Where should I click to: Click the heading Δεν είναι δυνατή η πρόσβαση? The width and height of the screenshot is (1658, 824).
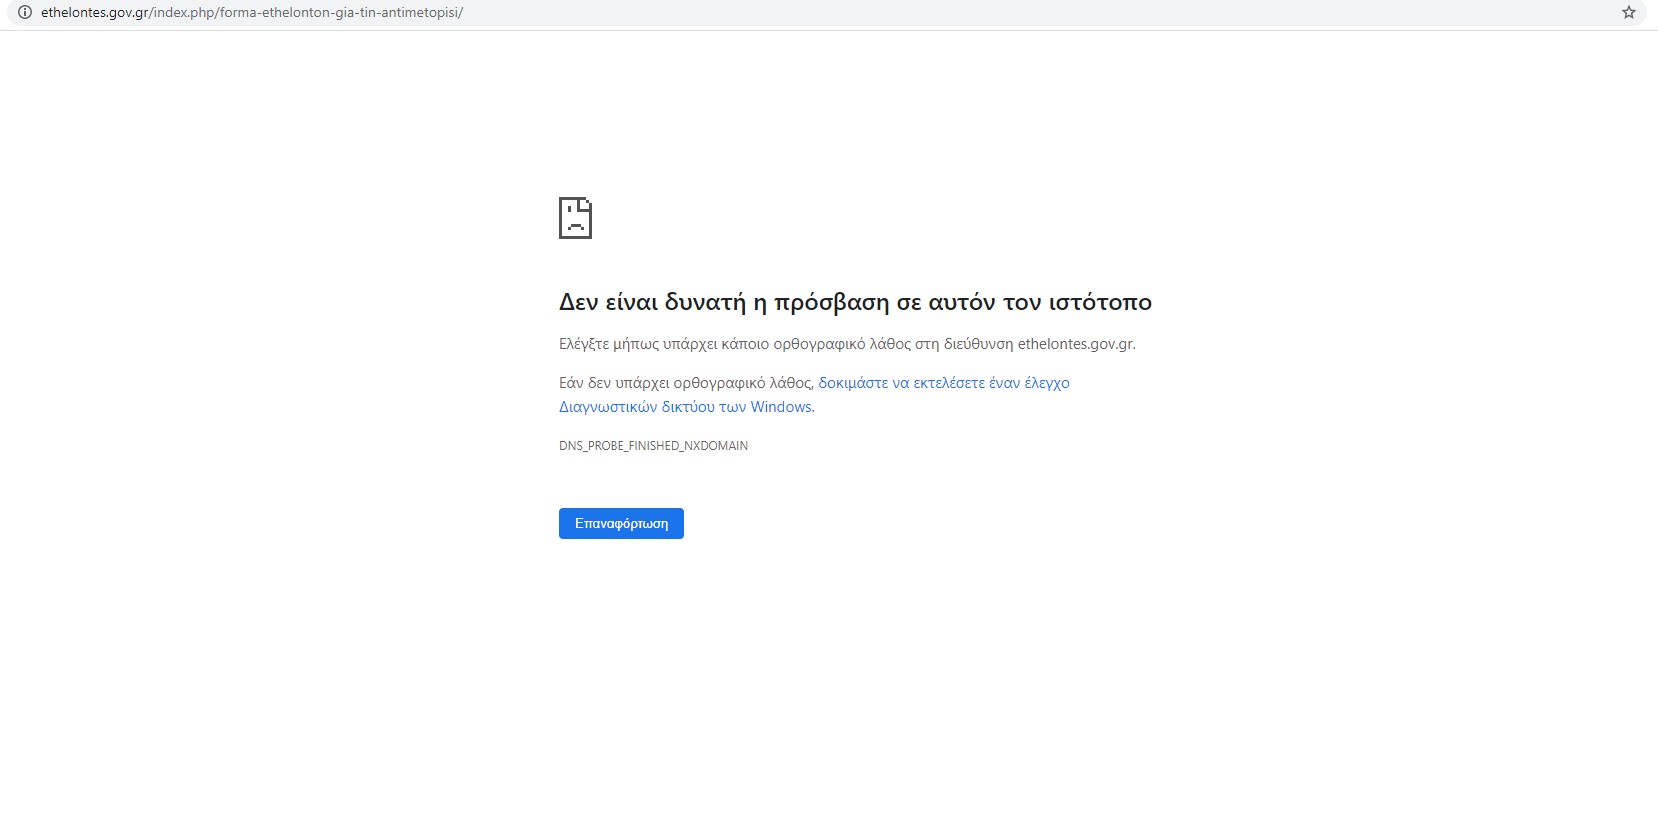click(855, 302)
